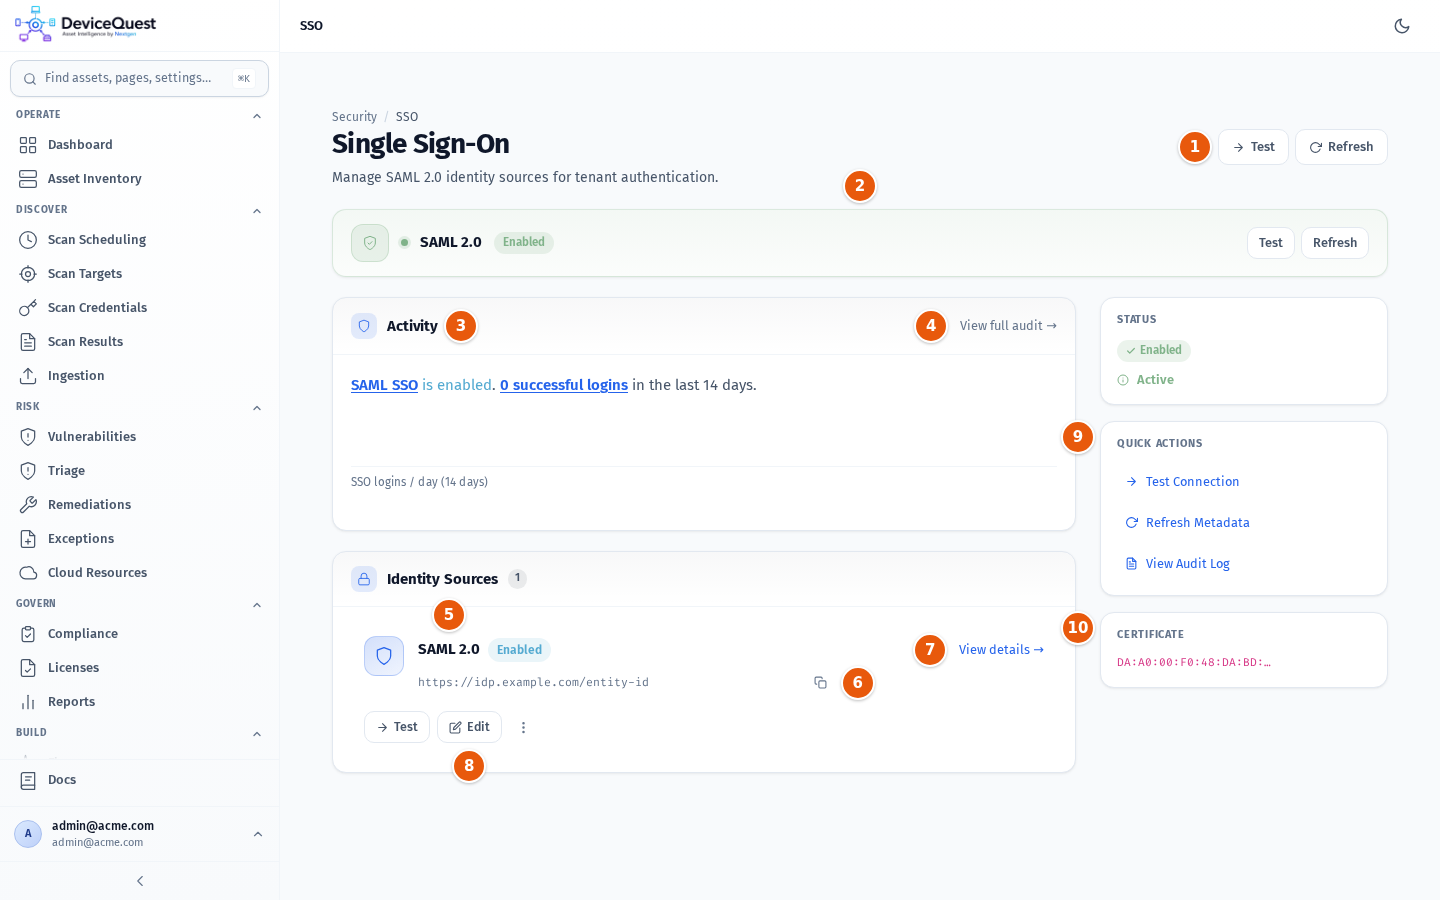Open View details for SAML 2.0

pyautogui.click(x=1001, y=650)
